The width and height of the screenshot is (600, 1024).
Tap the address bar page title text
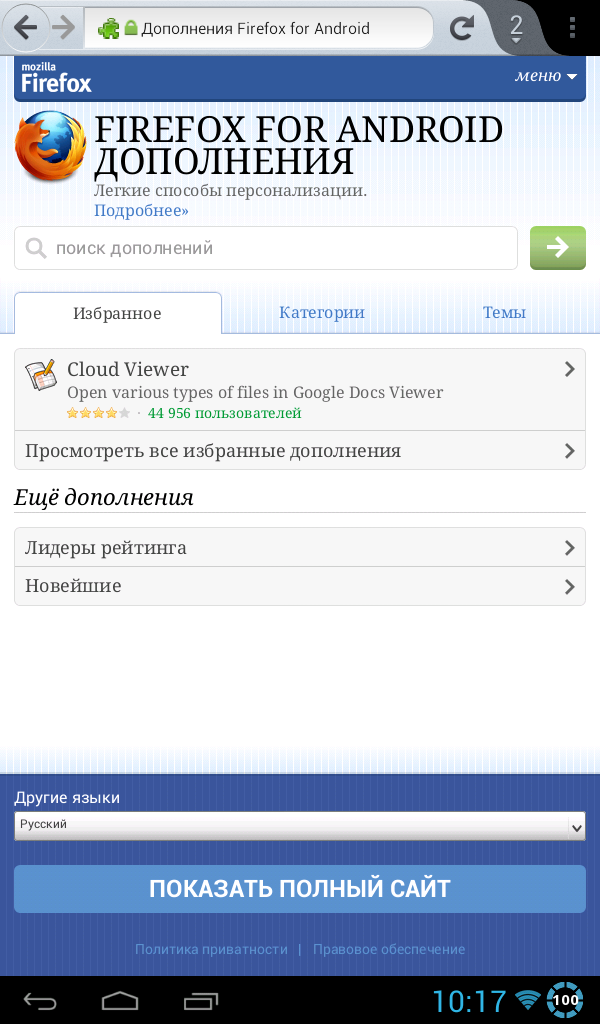[x=255, y=28]
